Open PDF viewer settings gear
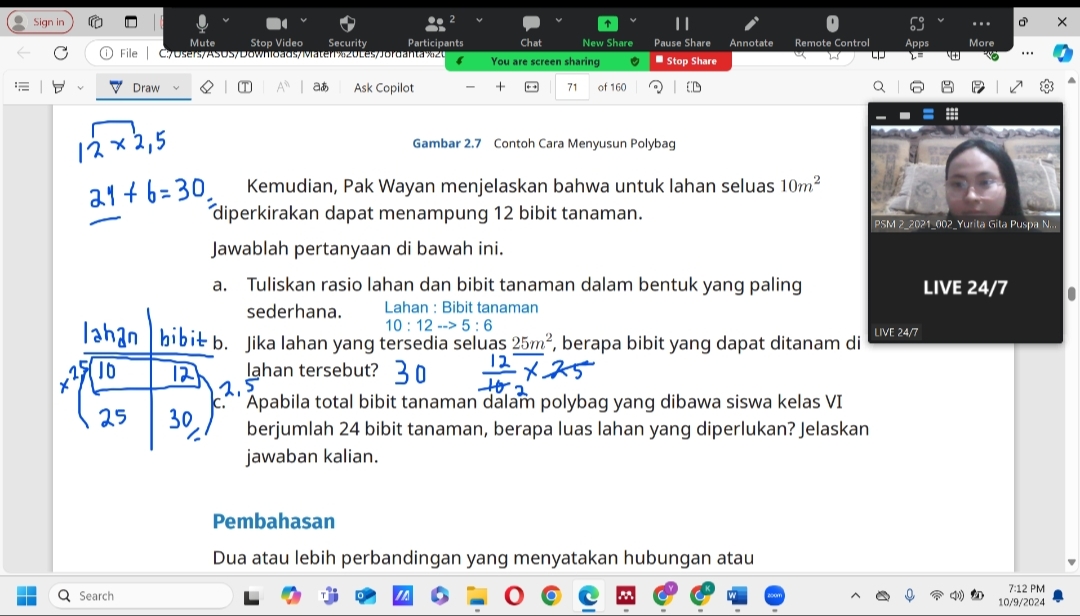1080x616 pixels. coord(1047,87)
